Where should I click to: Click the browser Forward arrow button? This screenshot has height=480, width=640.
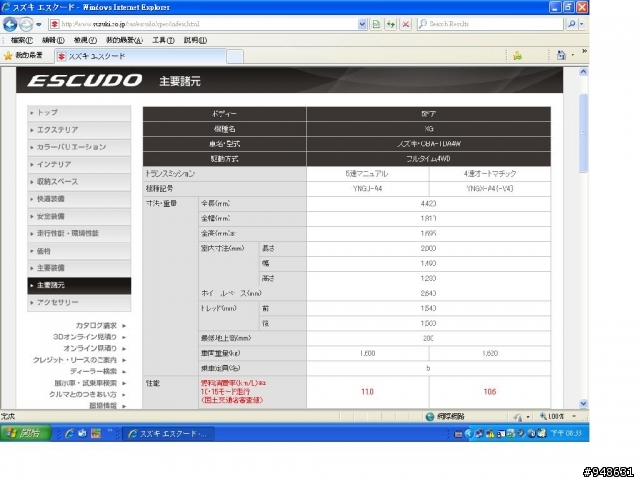tap(27, 24)
